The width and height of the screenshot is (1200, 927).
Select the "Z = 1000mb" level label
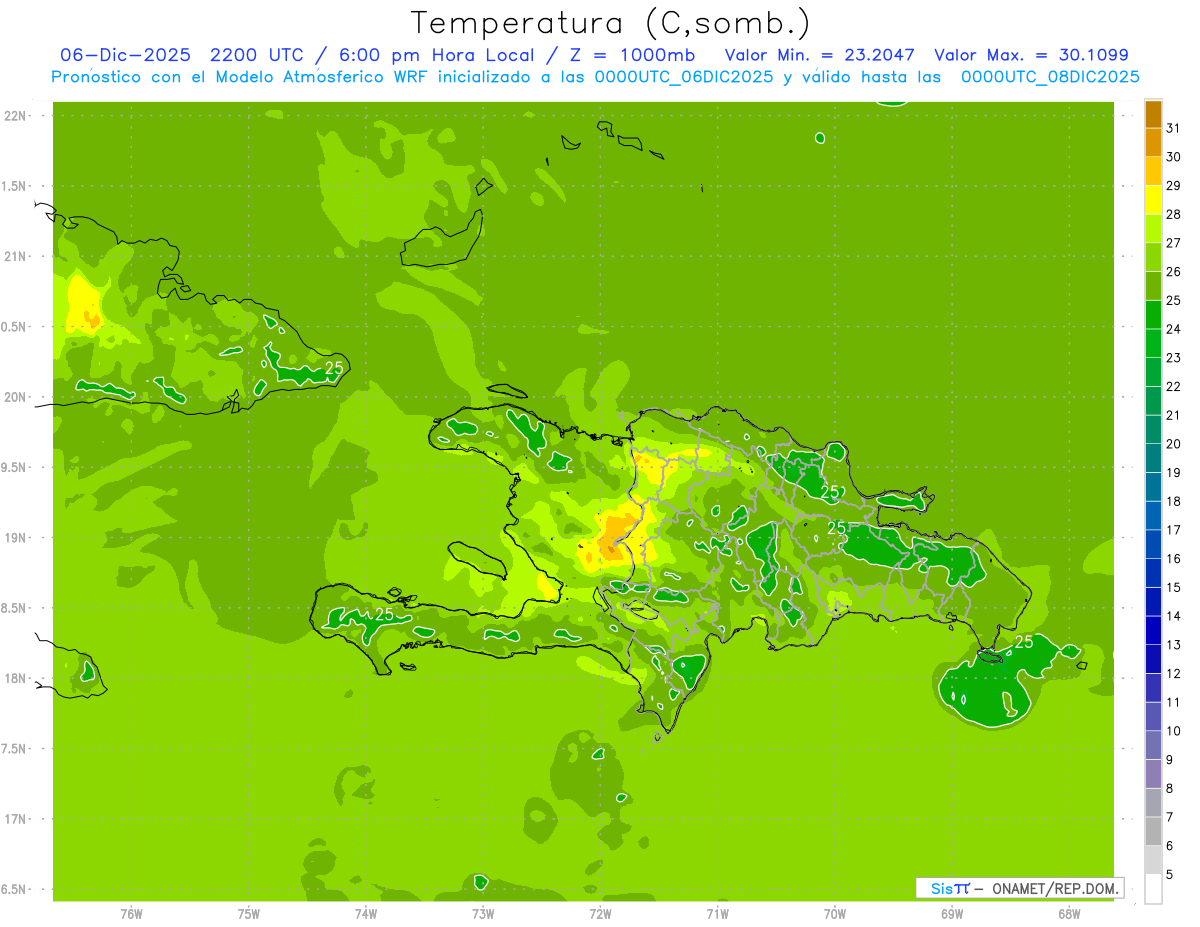pyautogui.click(x=635, y=55)
